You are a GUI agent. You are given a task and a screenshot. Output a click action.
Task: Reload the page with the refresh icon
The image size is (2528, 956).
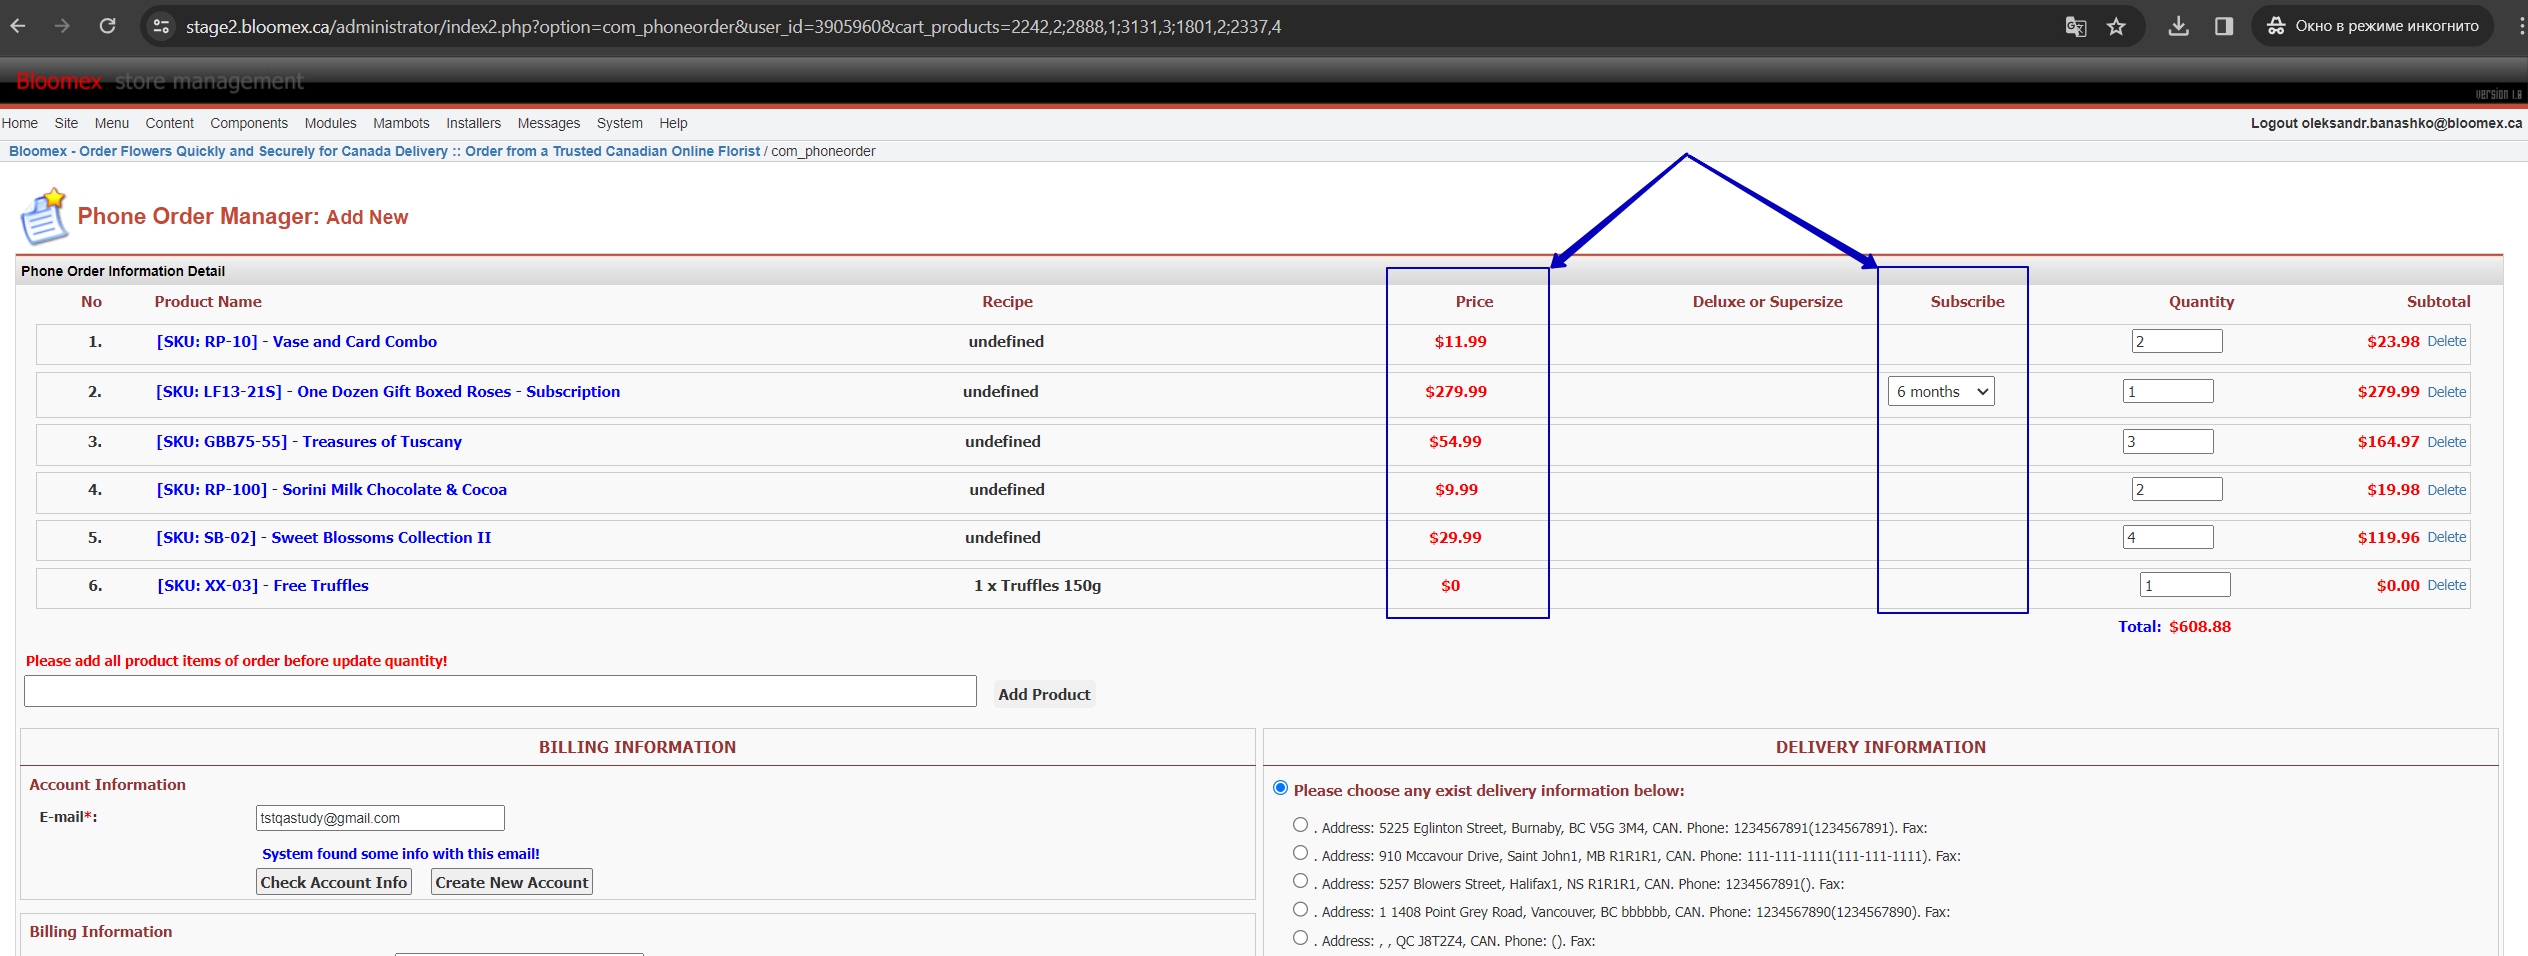(x=107, y=26)
